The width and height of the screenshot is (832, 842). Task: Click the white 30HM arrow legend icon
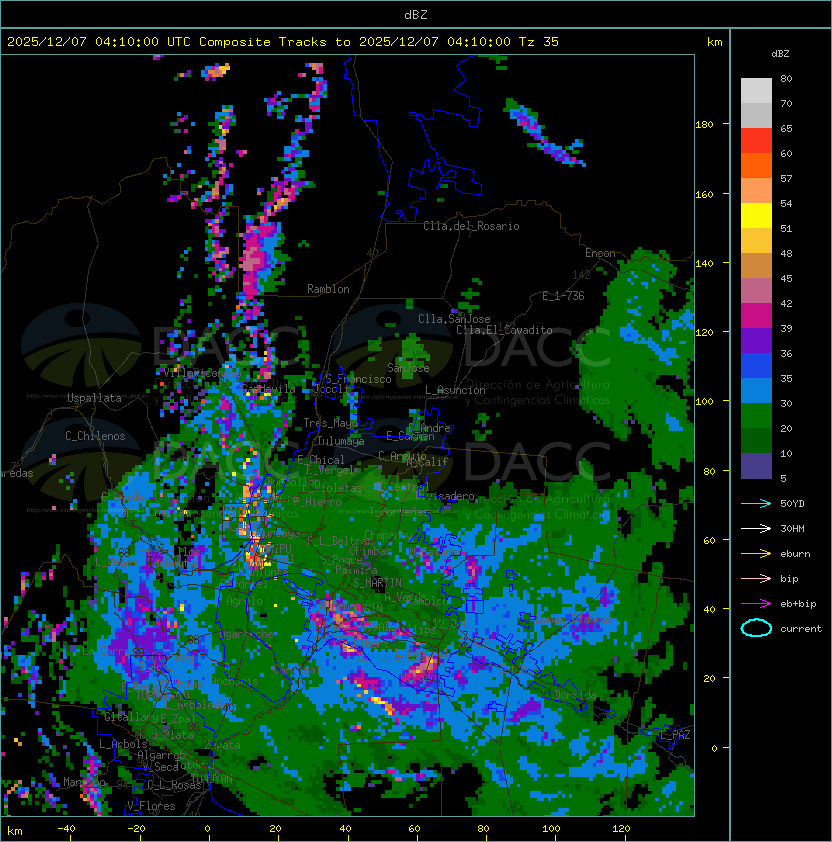click(x=756, y=528)
